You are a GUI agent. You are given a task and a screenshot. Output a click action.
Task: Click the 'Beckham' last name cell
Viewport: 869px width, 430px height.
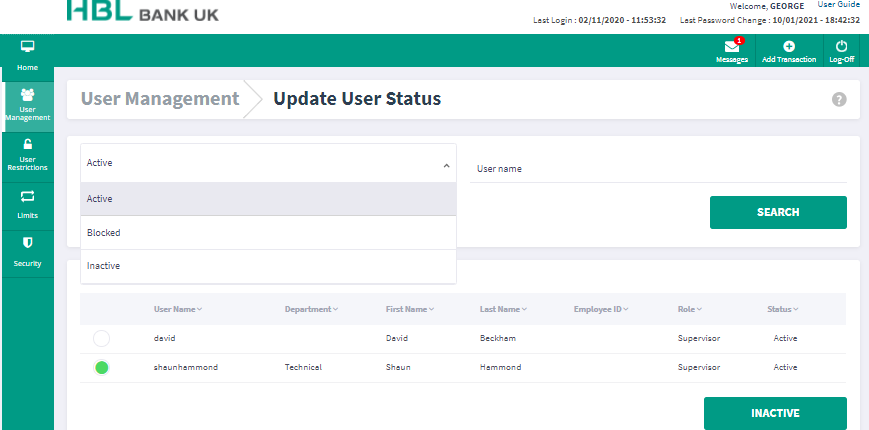pyautogui.click(x=498, y=338)
